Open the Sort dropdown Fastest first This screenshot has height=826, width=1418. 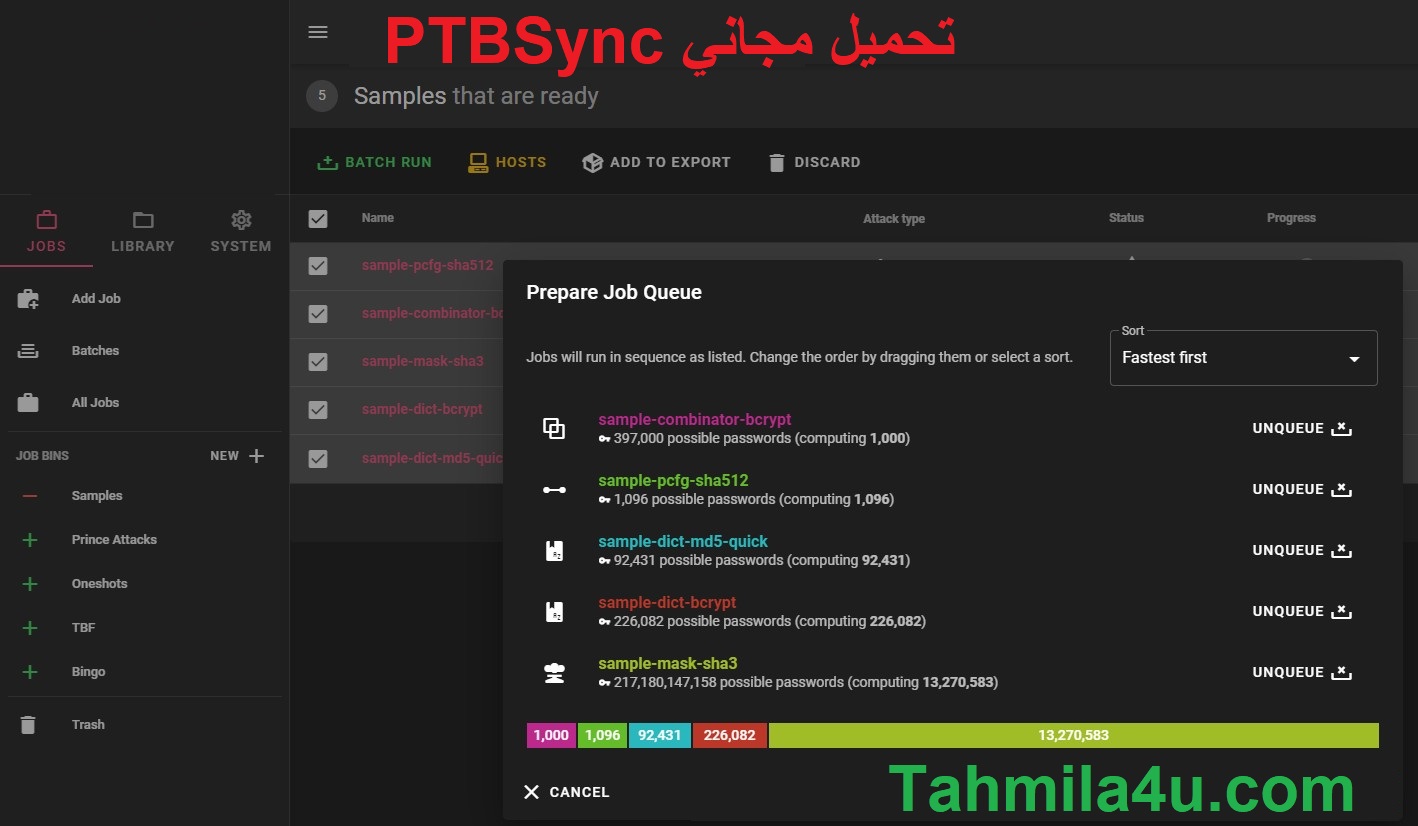[1243, 357]
